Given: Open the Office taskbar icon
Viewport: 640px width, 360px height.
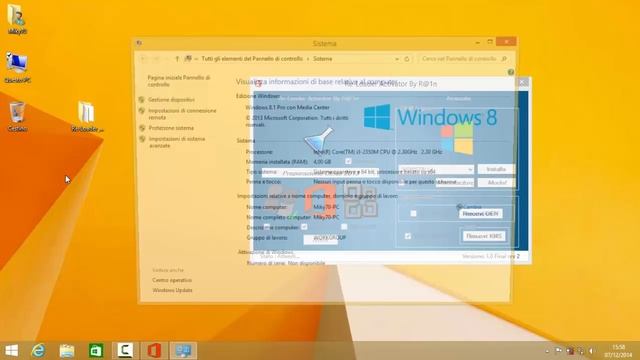Looking at the screenshot, I should click(154, 351).
